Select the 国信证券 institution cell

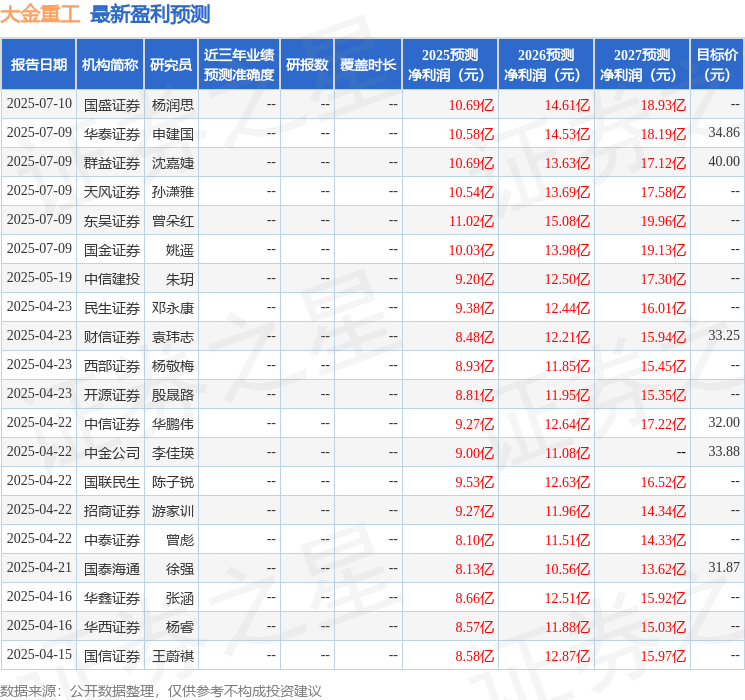click(112, 656)
